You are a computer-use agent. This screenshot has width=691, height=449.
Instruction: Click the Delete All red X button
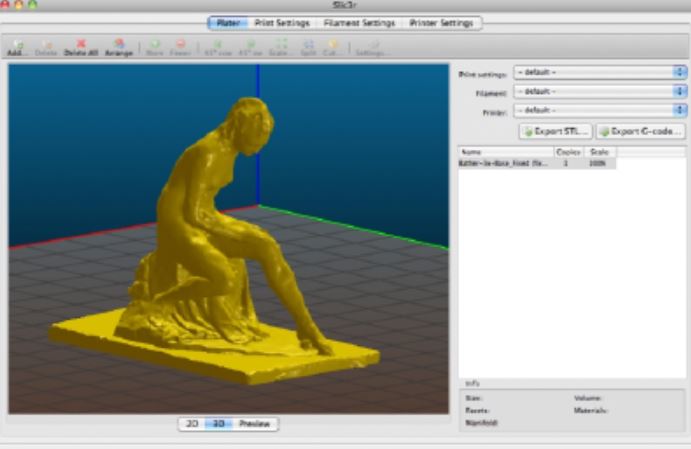pos(81,48)
